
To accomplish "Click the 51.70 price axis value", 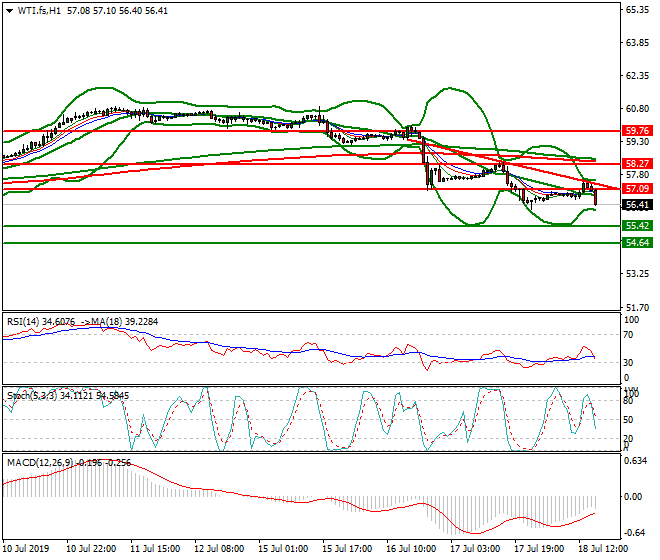I will (637, 307).
